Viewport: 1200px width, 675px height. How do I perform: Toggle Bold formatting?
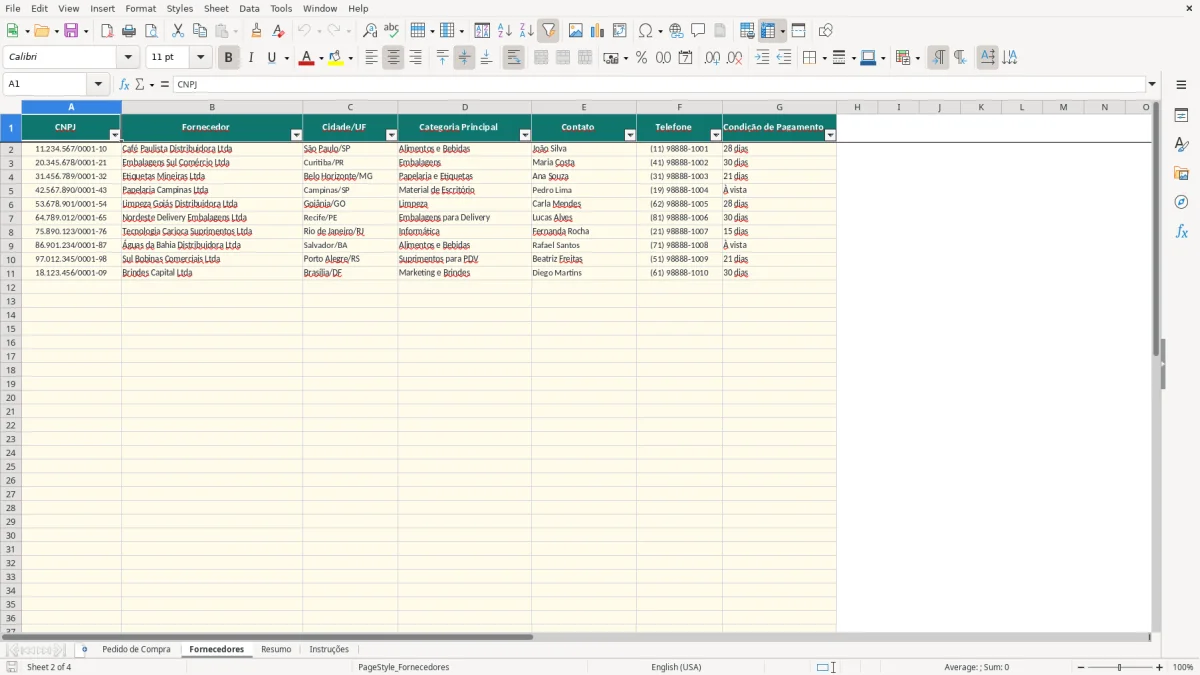pos(228,58)
